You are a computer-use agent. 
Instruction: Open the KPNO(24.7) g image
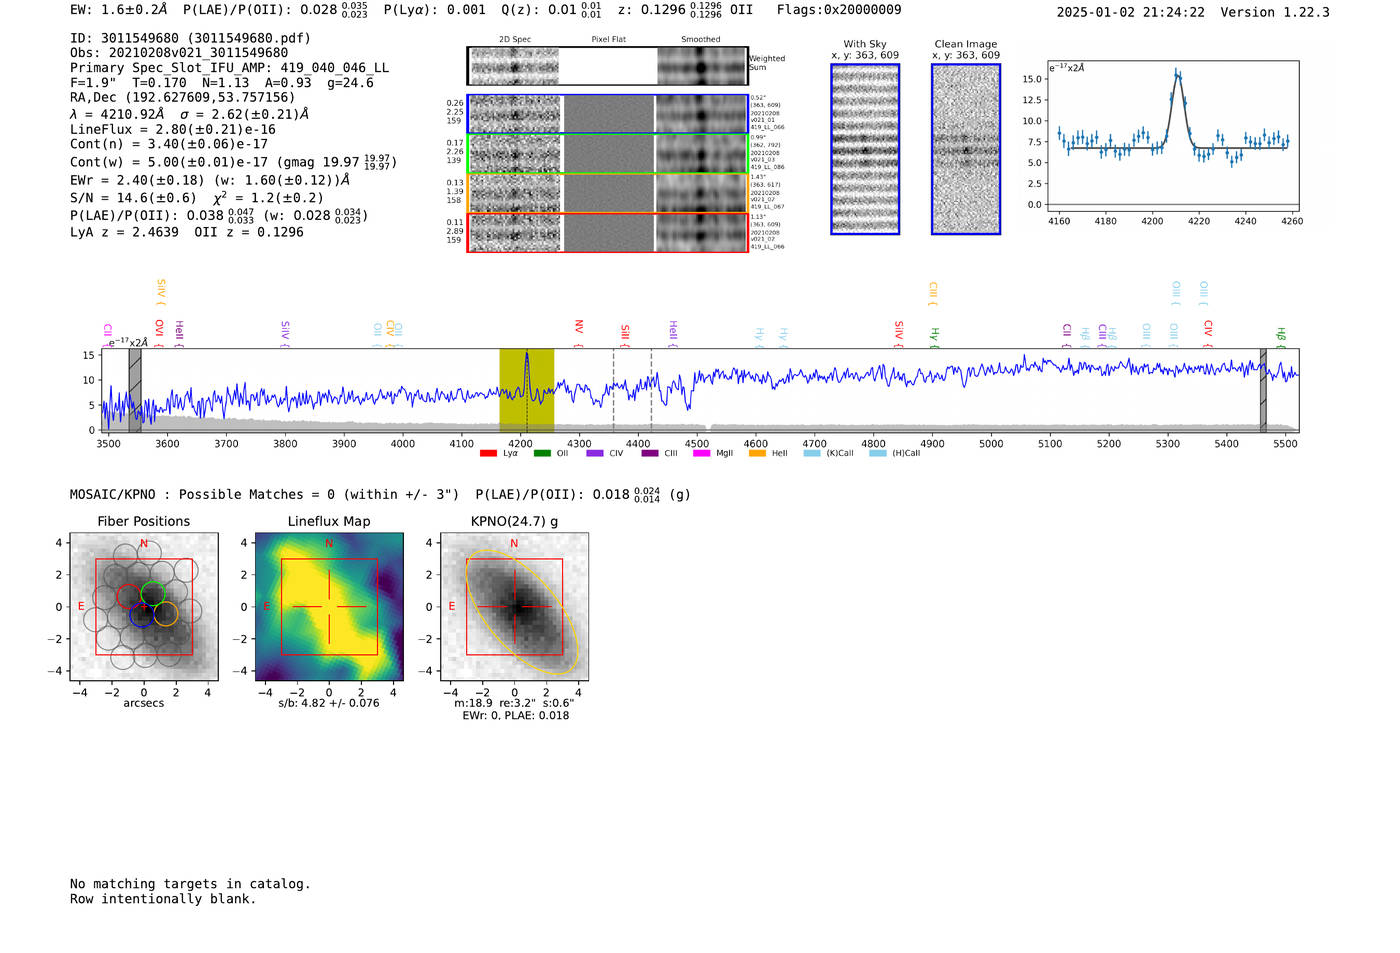click(x=514, y=607)
